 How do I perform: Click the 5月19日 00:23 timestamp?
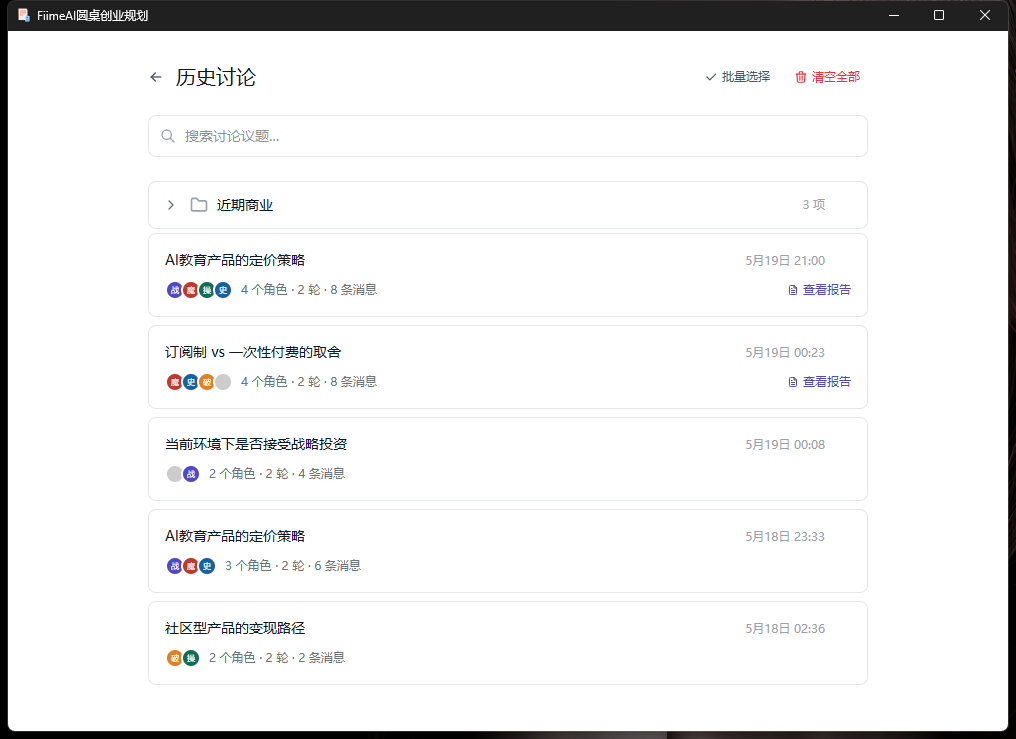pos(785,353)
